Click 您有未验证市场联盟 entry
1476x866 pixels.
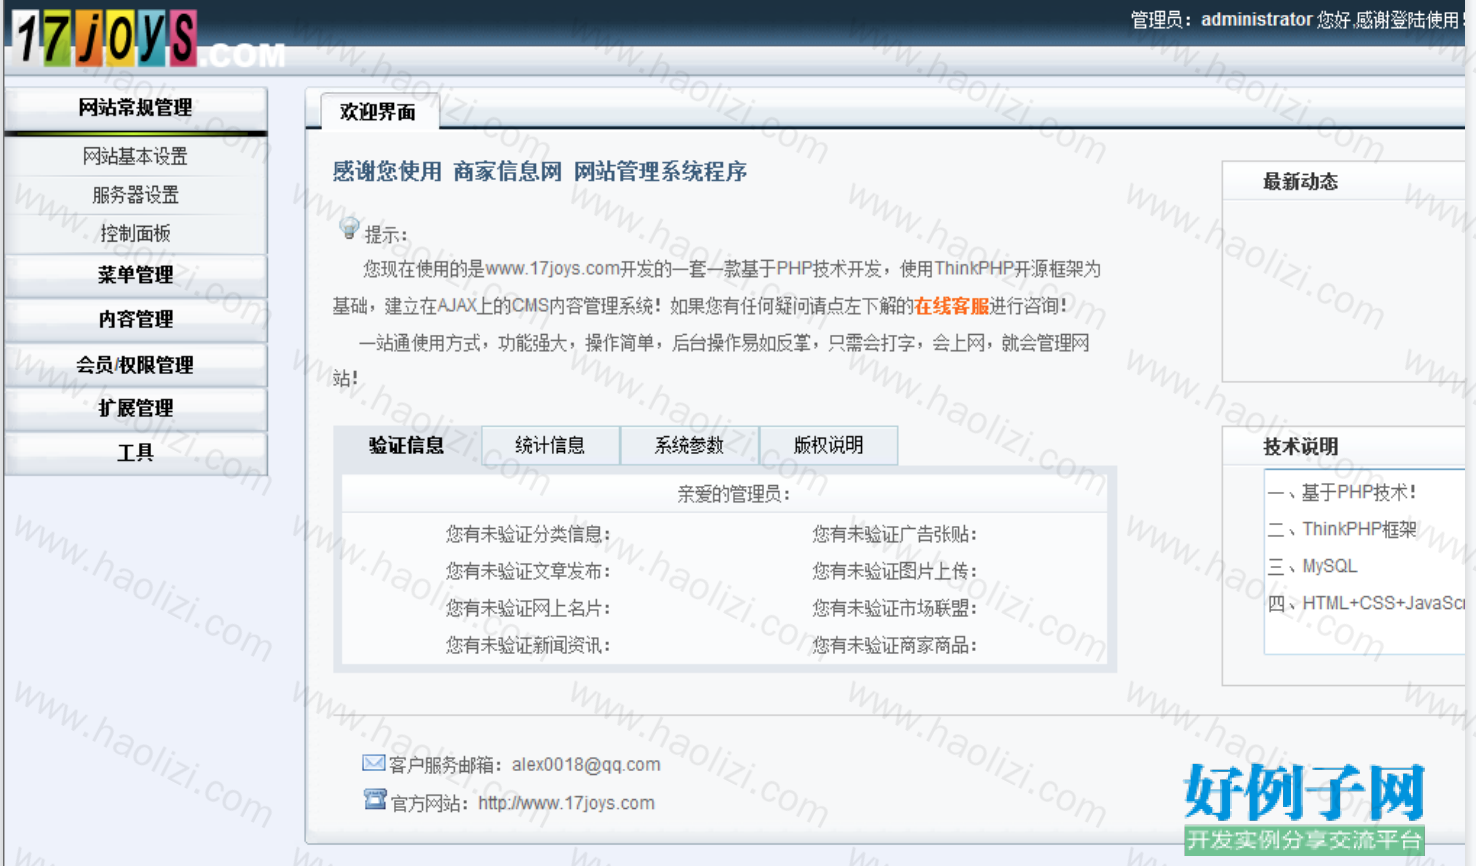pyautogui.click(x=895, y=608)
